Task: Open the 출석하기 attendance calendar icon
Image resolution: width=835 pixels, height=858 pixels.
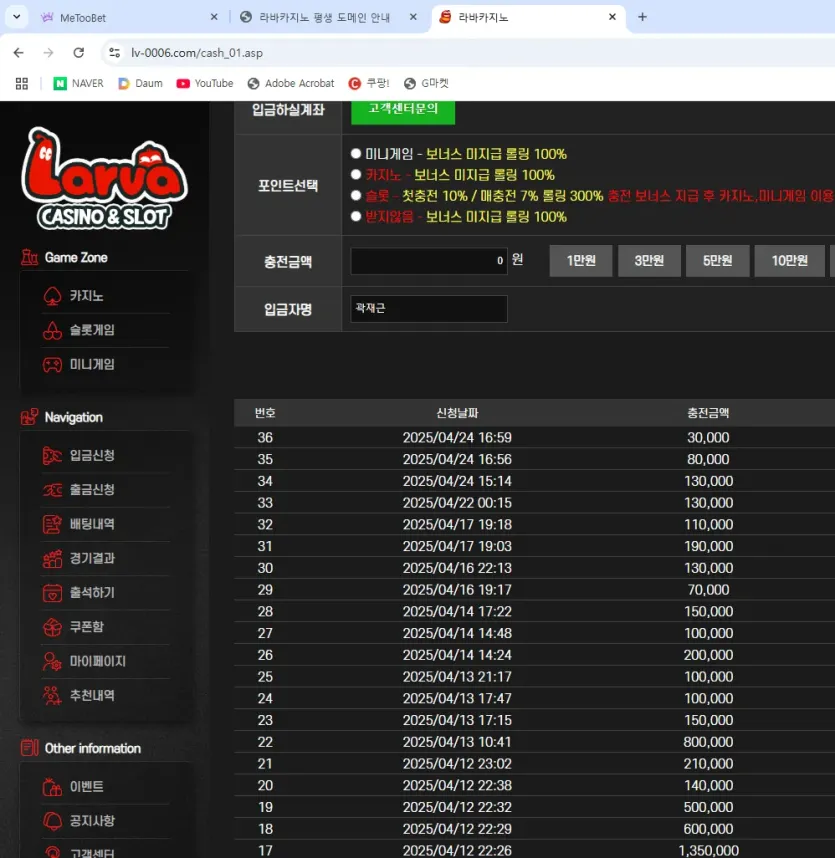Action: (x=52, y=593)
